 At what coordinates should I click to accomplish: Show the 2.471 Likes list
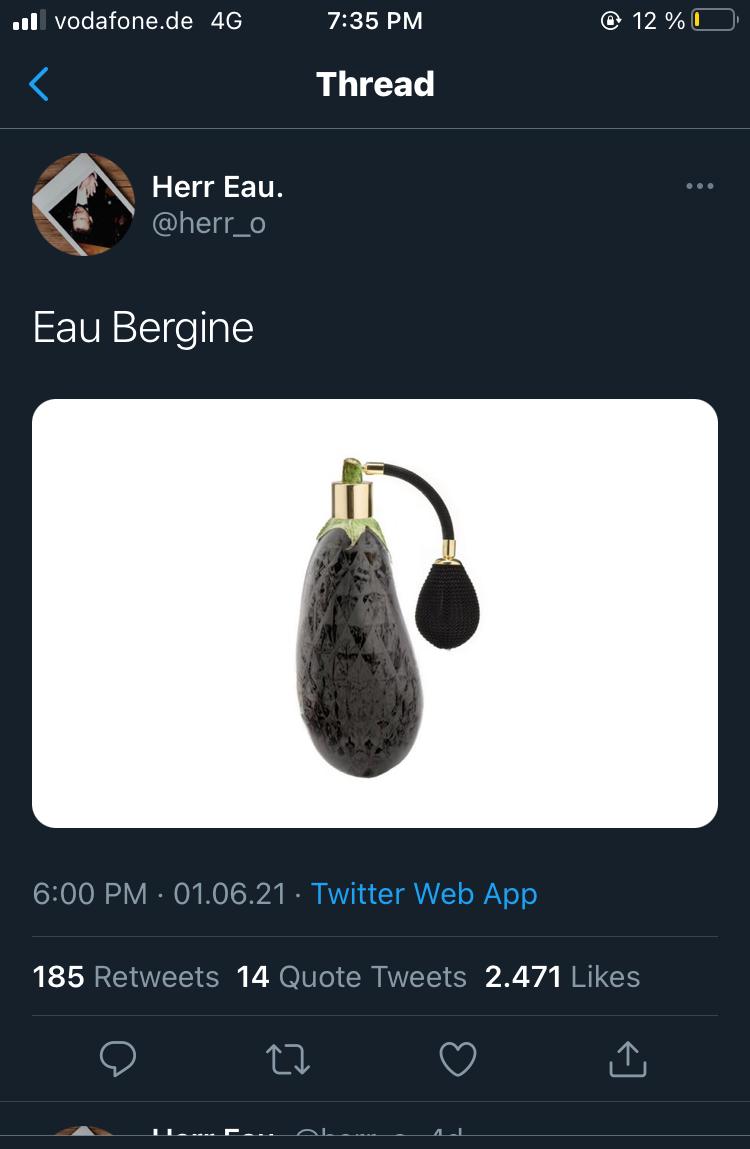[x=562, y=976]
